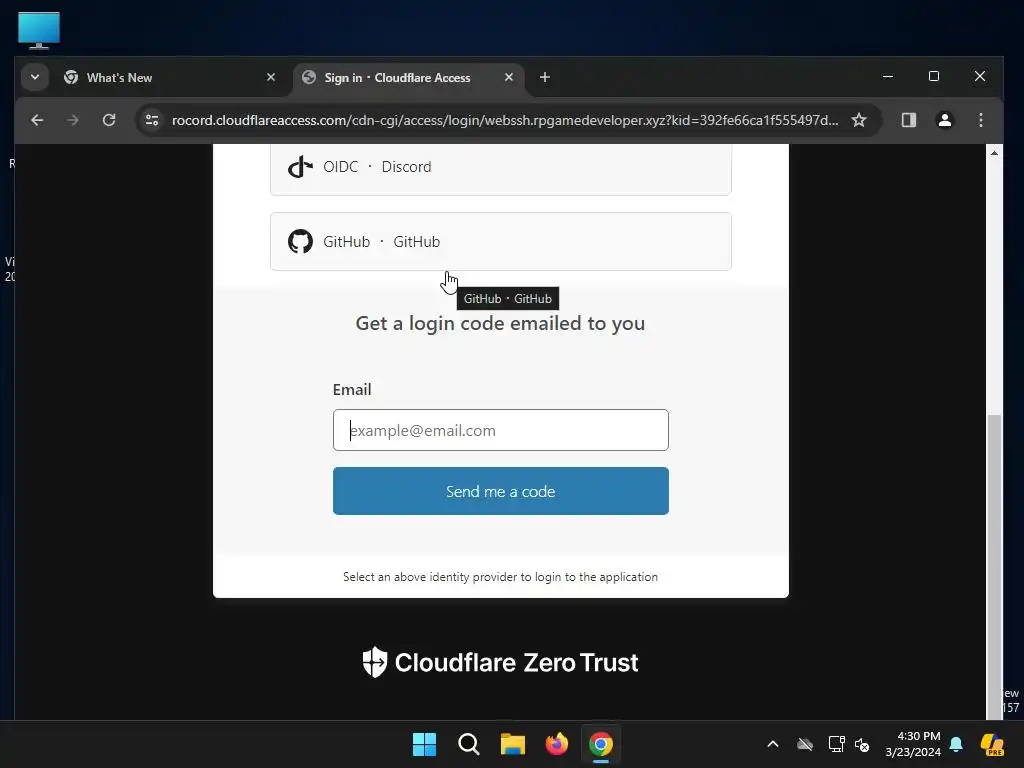Maximize the Chrome window

pyautogui.click(x=934, y=76)
